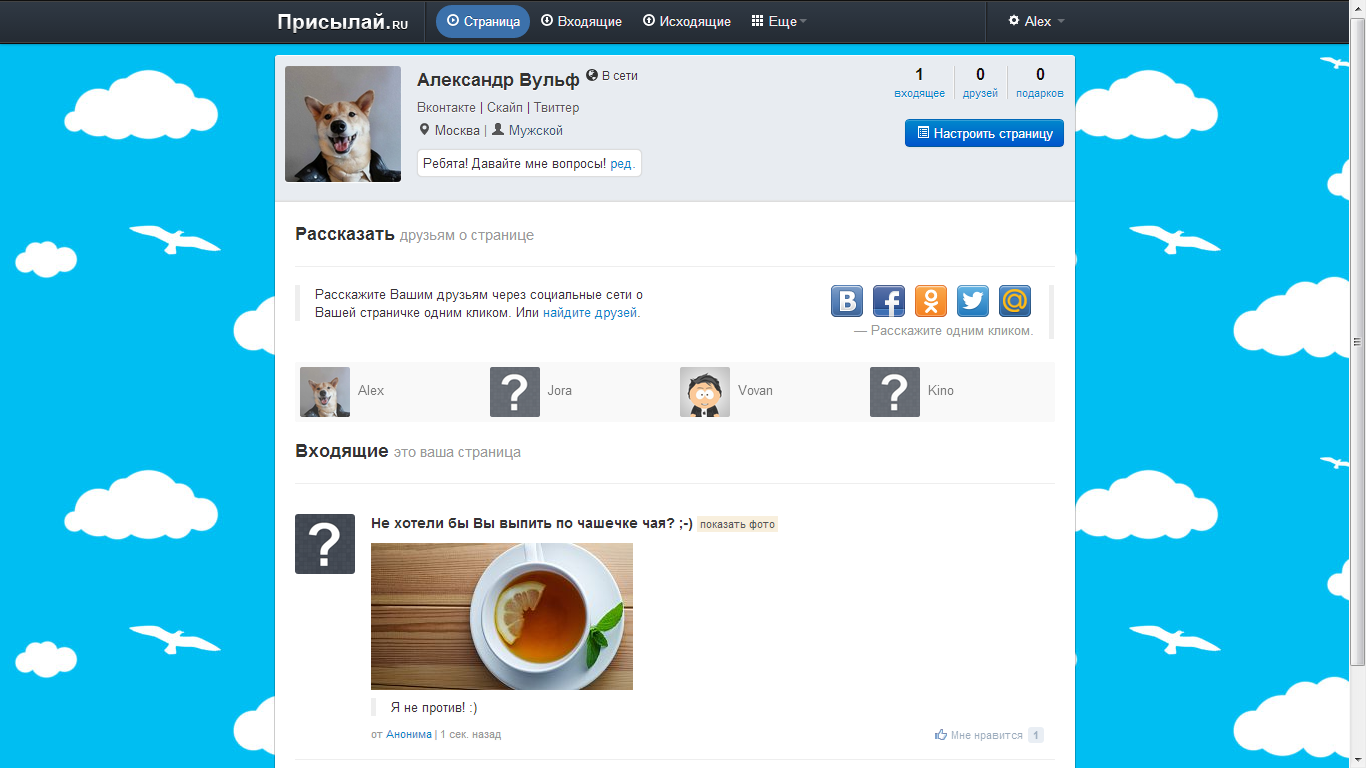Image resolution: width=1366 pixels, height=768 pixels.
Task: Open Jora's question-mark avatar
Action: 515,392
